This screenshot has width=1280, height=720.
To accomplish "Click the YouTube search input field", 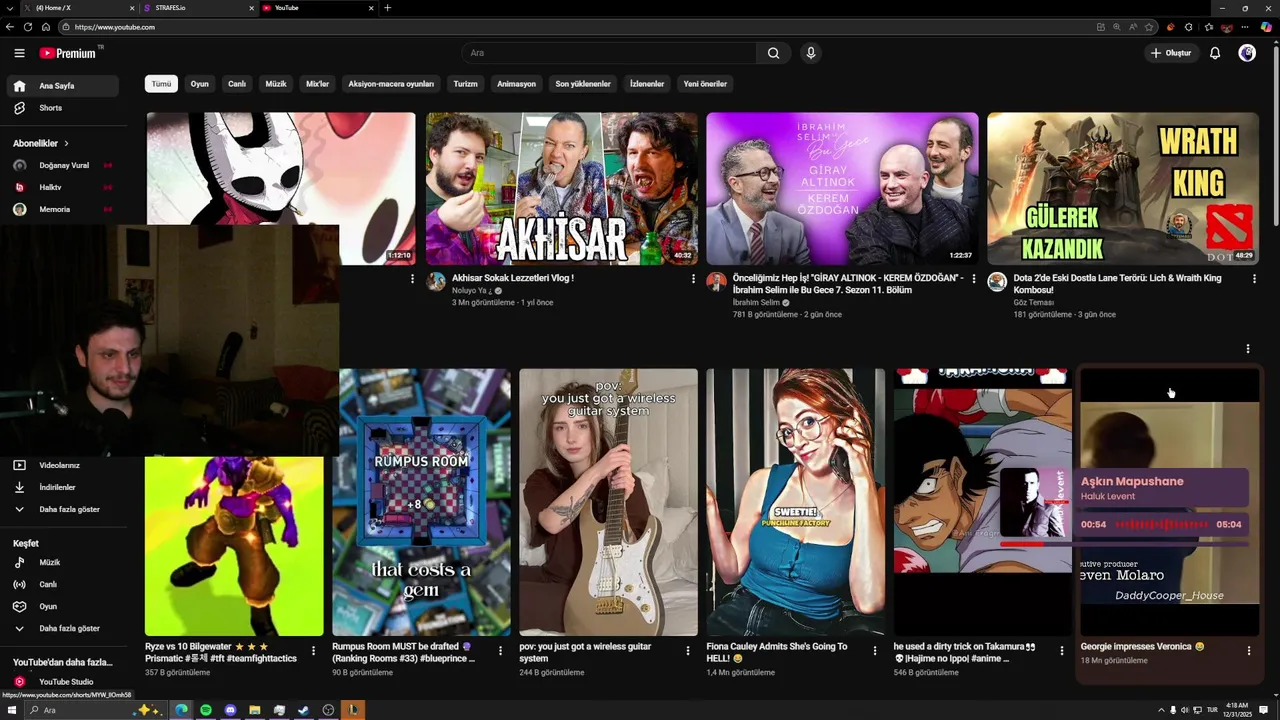I will 610,53.
